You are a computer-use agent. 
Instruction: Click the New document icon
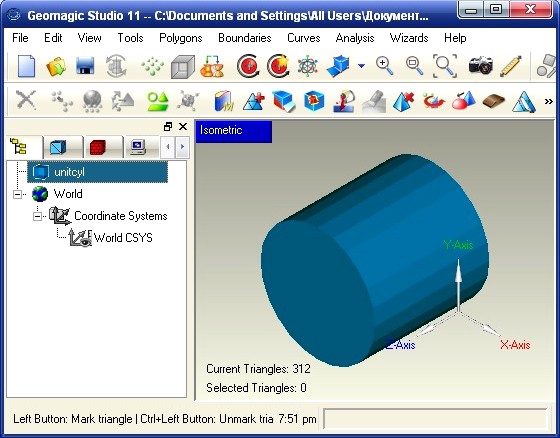(26, 66)
